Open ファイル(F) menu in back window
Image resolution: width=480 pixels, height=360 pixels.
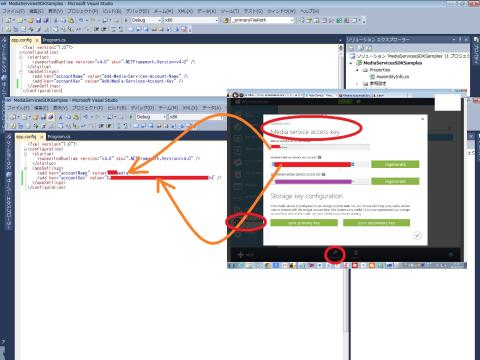(x=14, y=11)
